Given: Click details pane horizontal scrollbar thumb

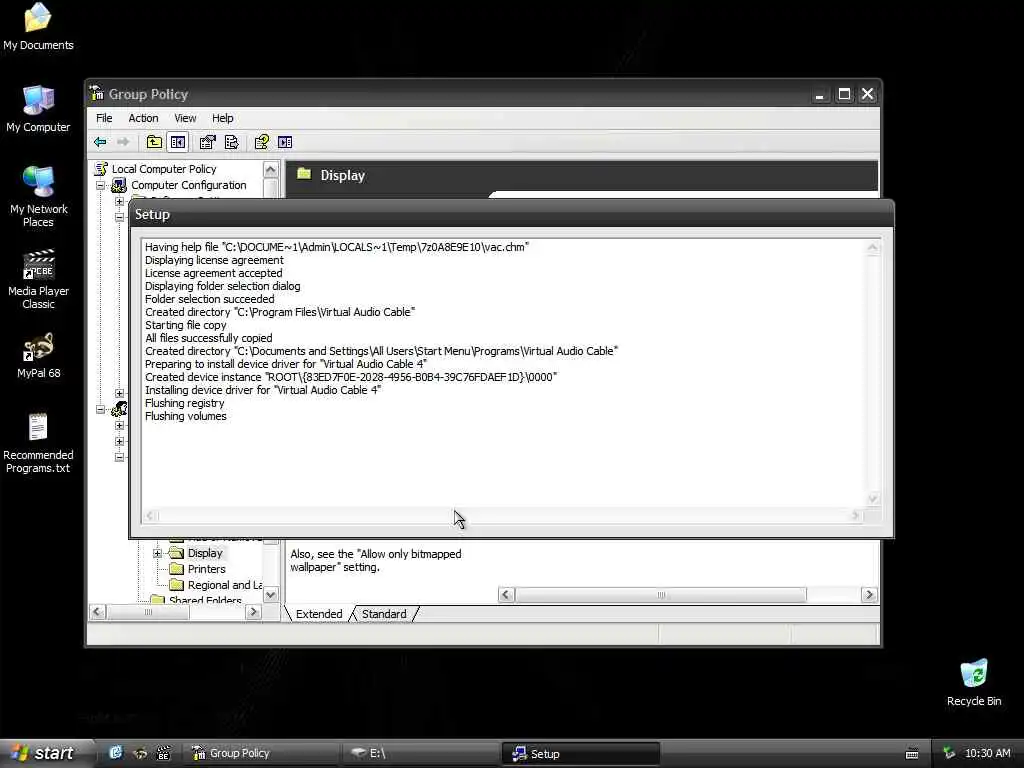Looking at the screenshot, I should point(661,594).
